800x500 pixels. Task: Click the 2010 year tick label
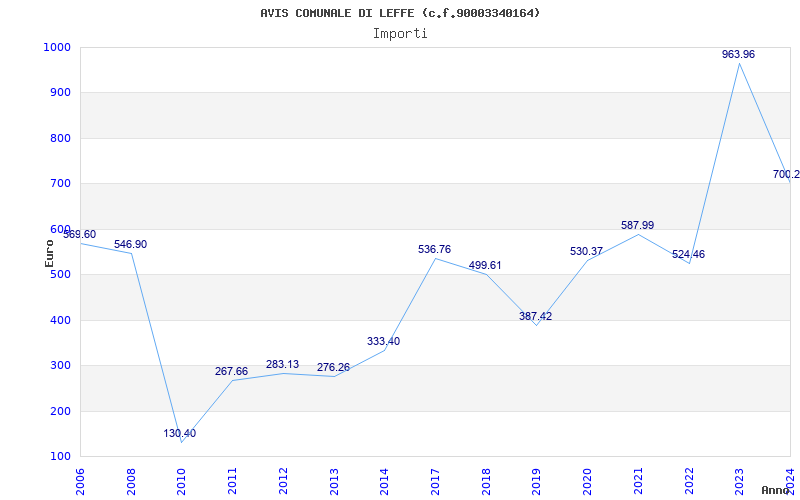click(x=181, y=482)
